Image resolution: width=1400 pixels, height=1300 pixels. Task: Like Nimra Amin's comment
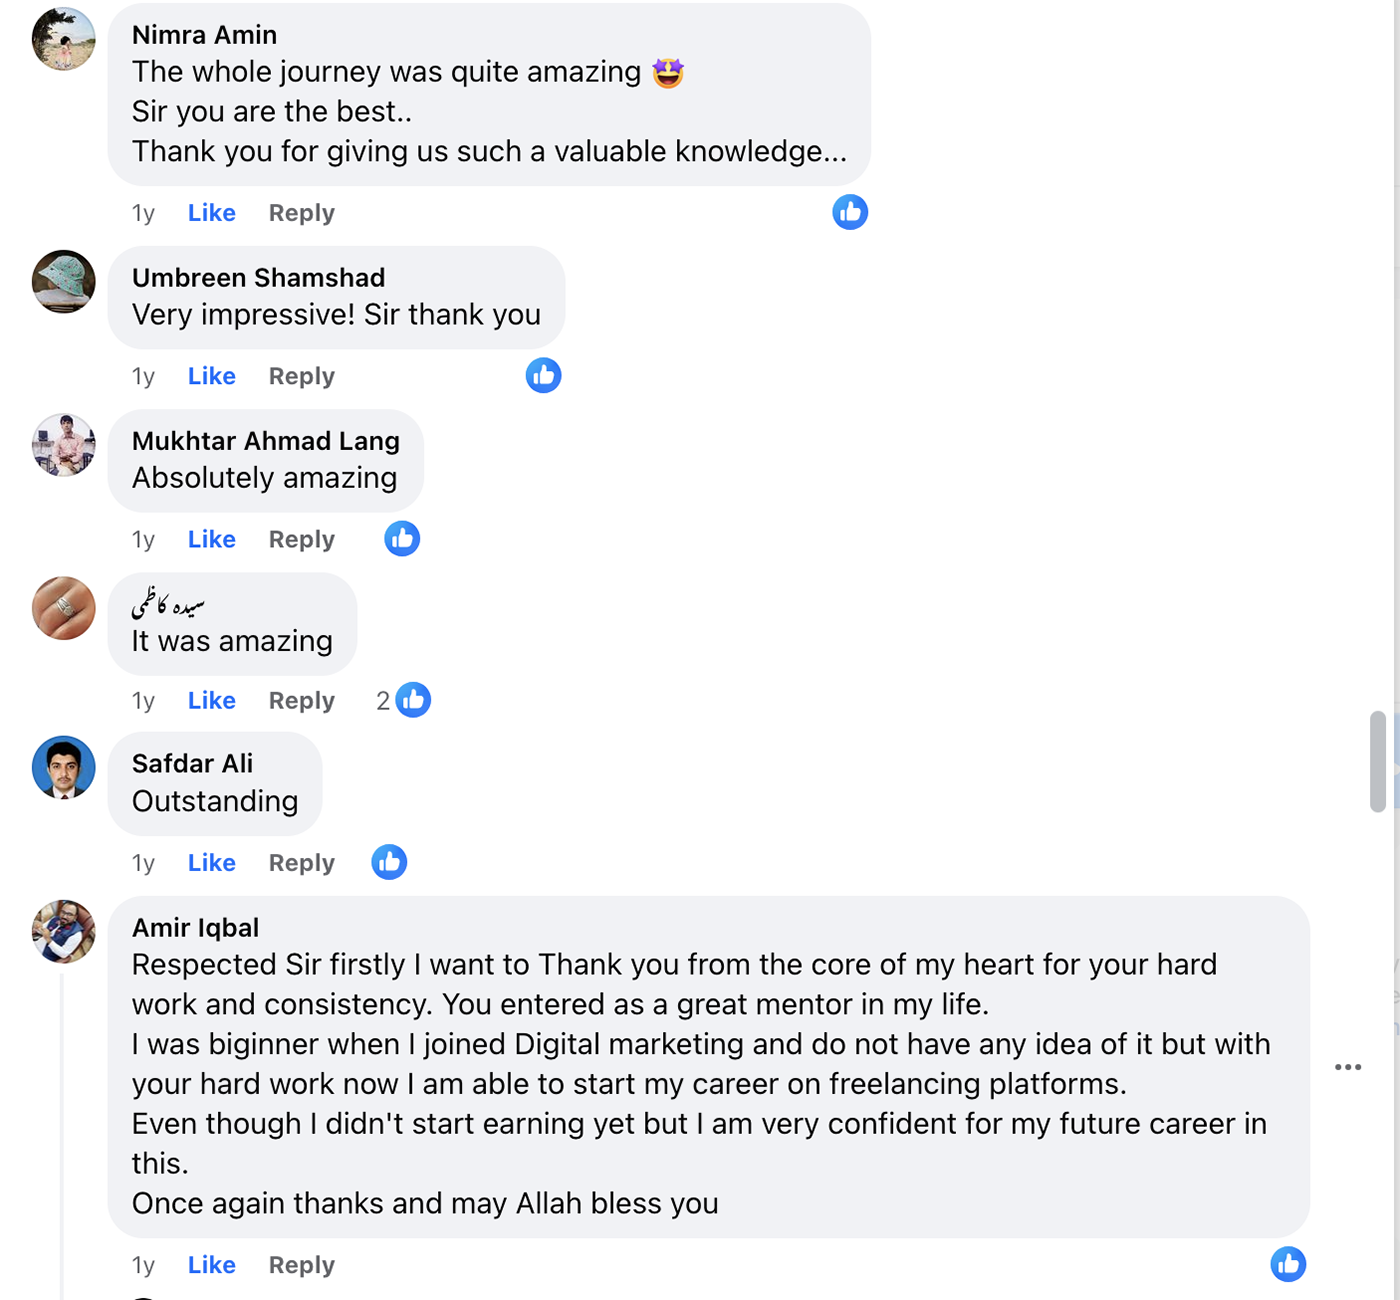point(212,213)
